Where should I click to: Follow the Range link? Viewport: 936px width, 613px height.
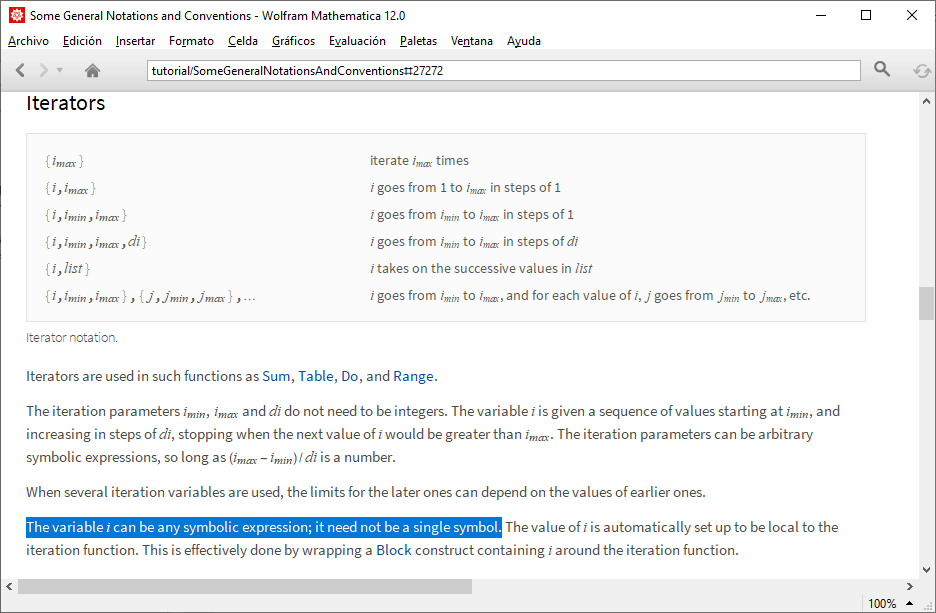click(x=413, y=376)
